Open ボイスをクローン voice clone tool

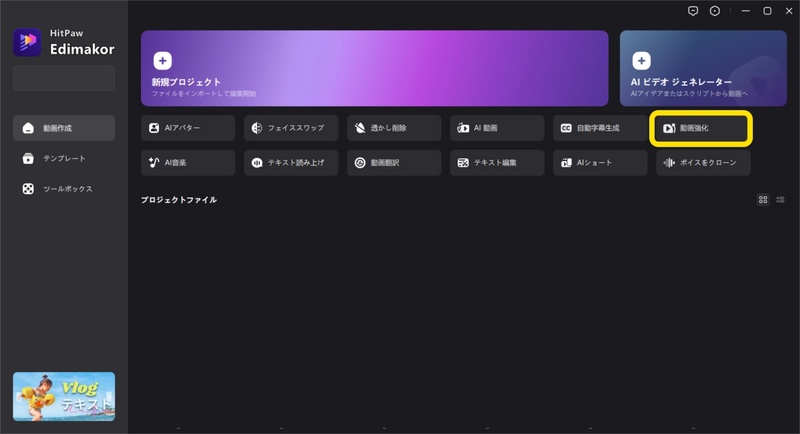[702, 163]
